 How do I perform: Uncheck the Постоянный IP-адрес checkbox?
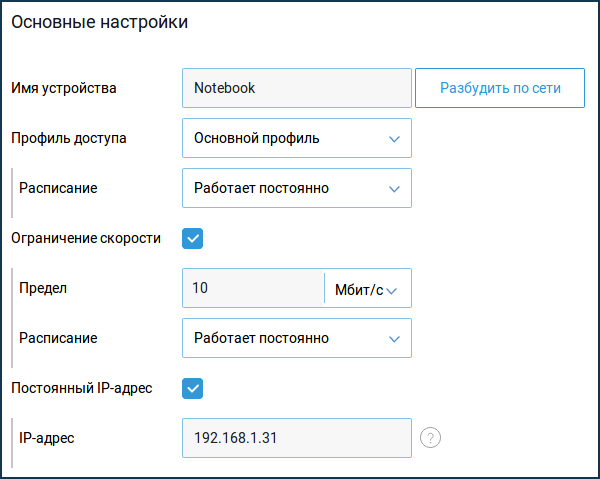coord(193,388)
